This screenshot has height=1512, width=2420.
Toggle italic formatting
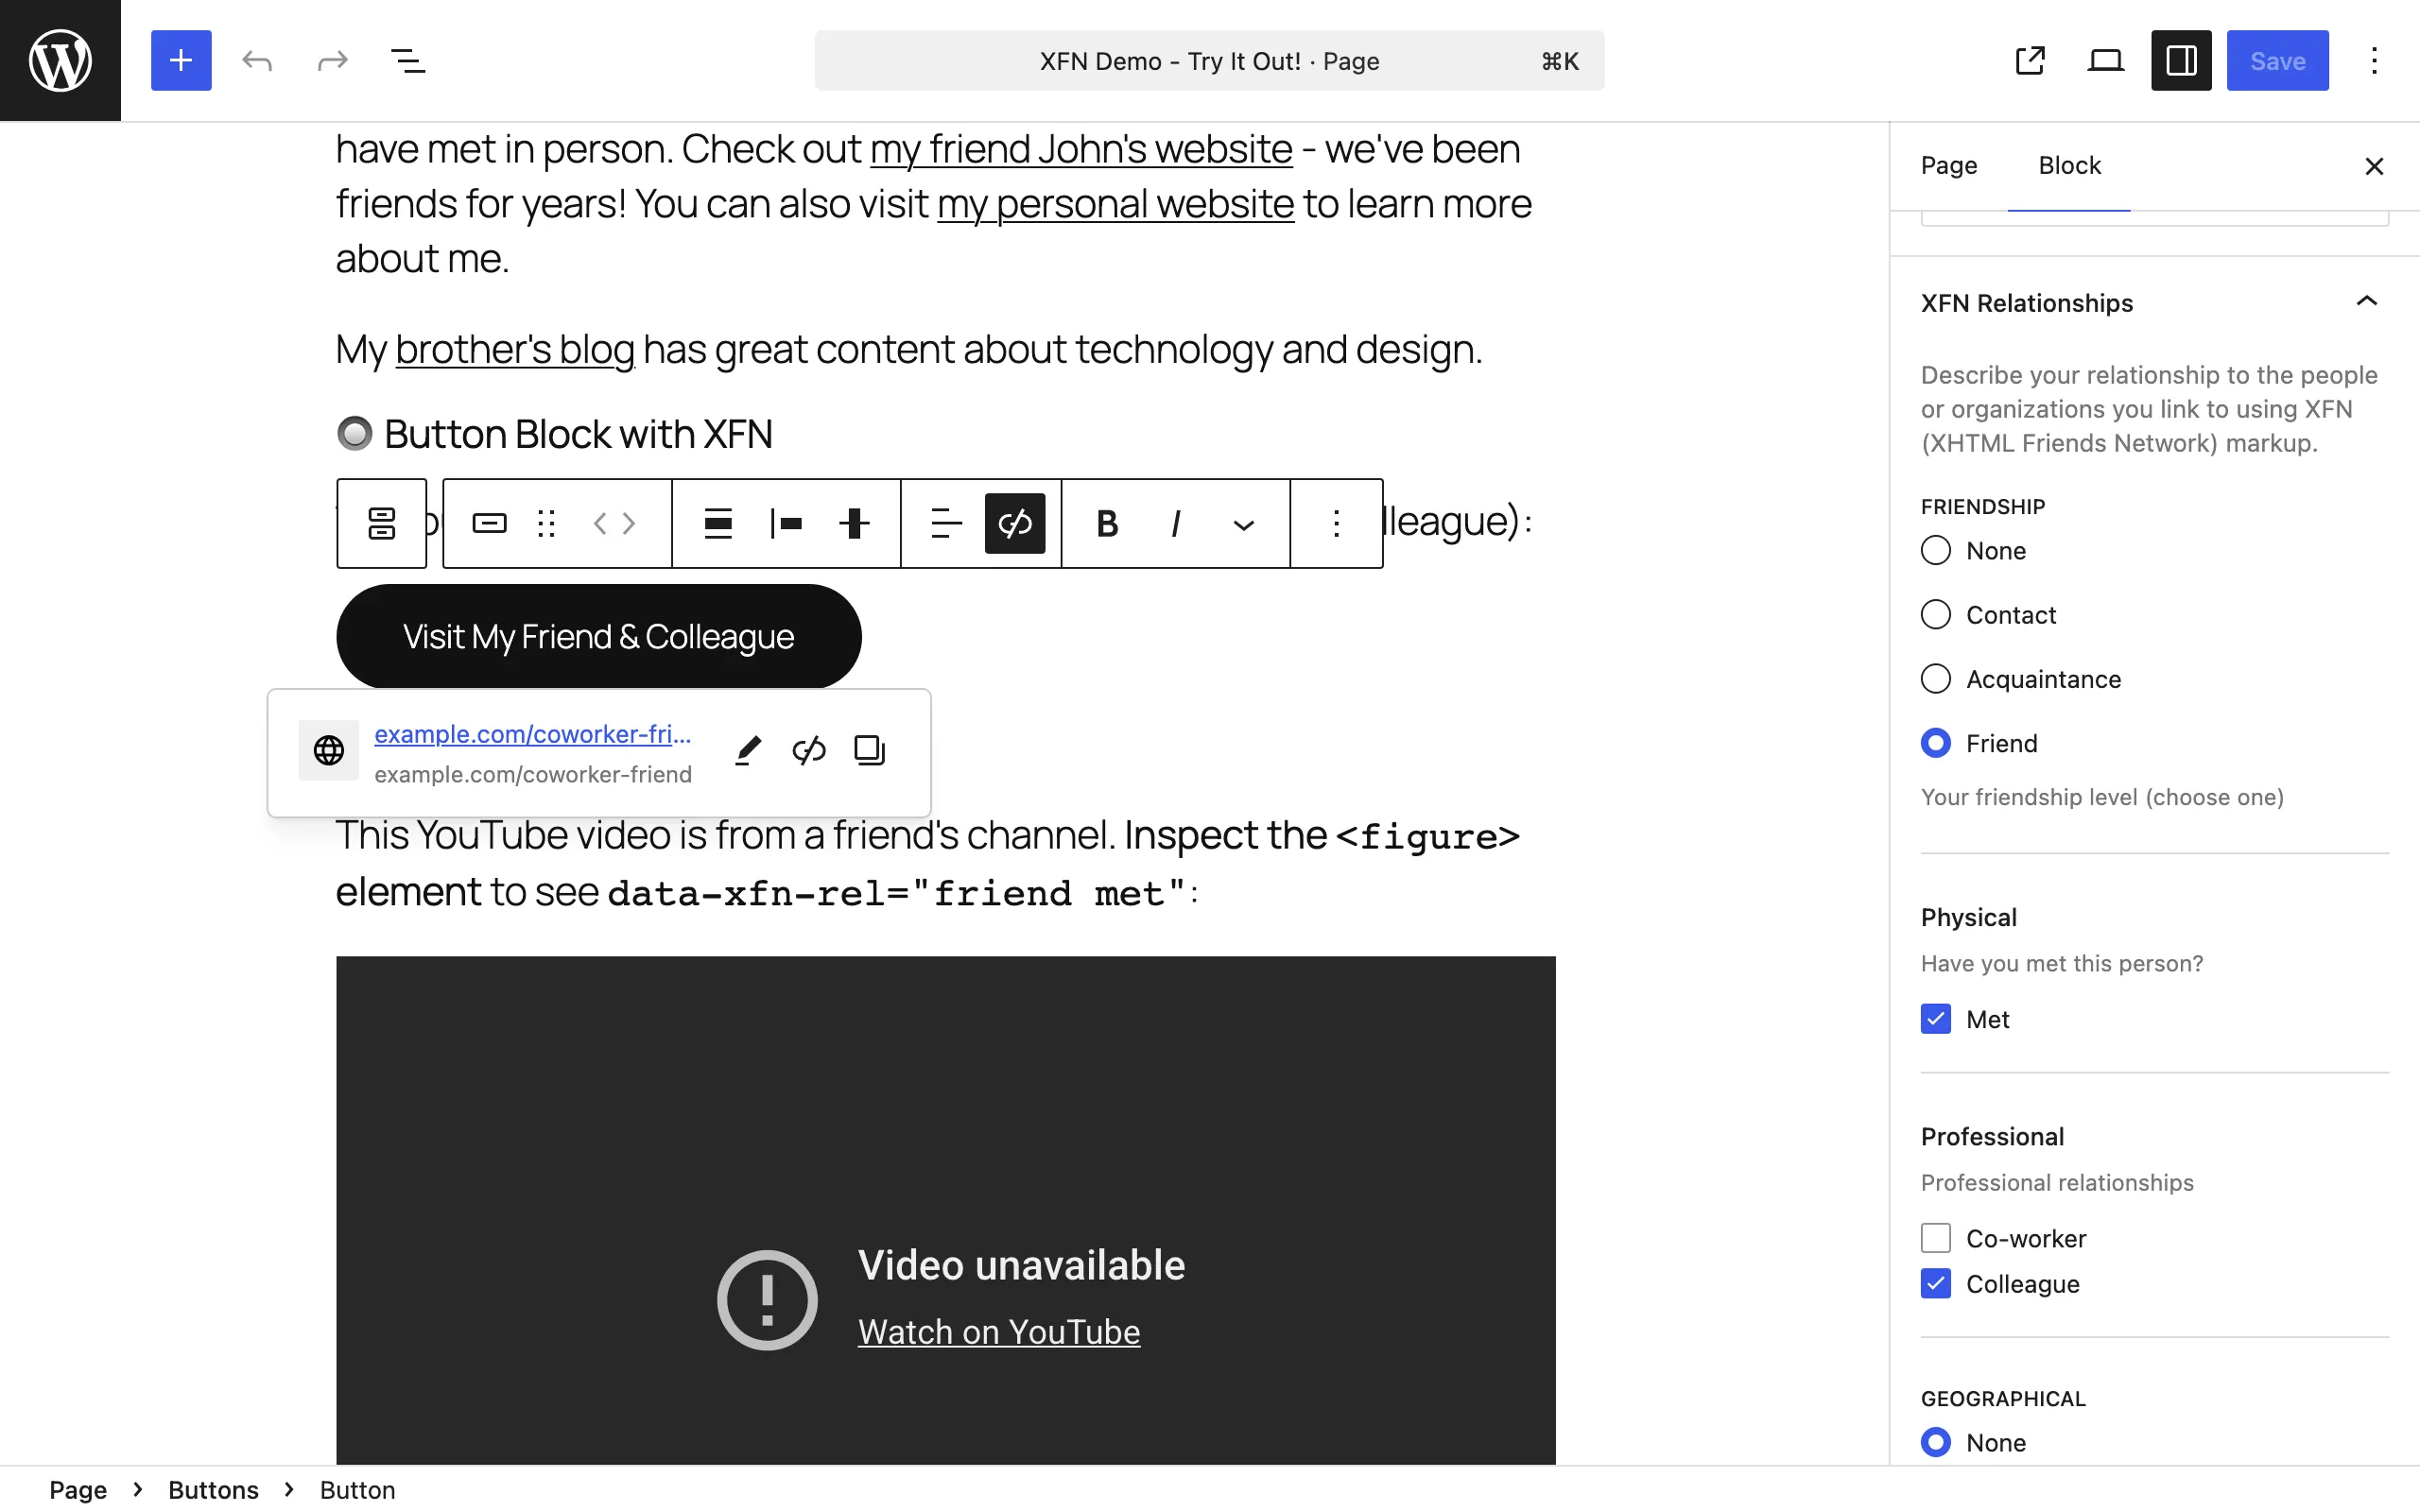click(x=1176, y=523)
